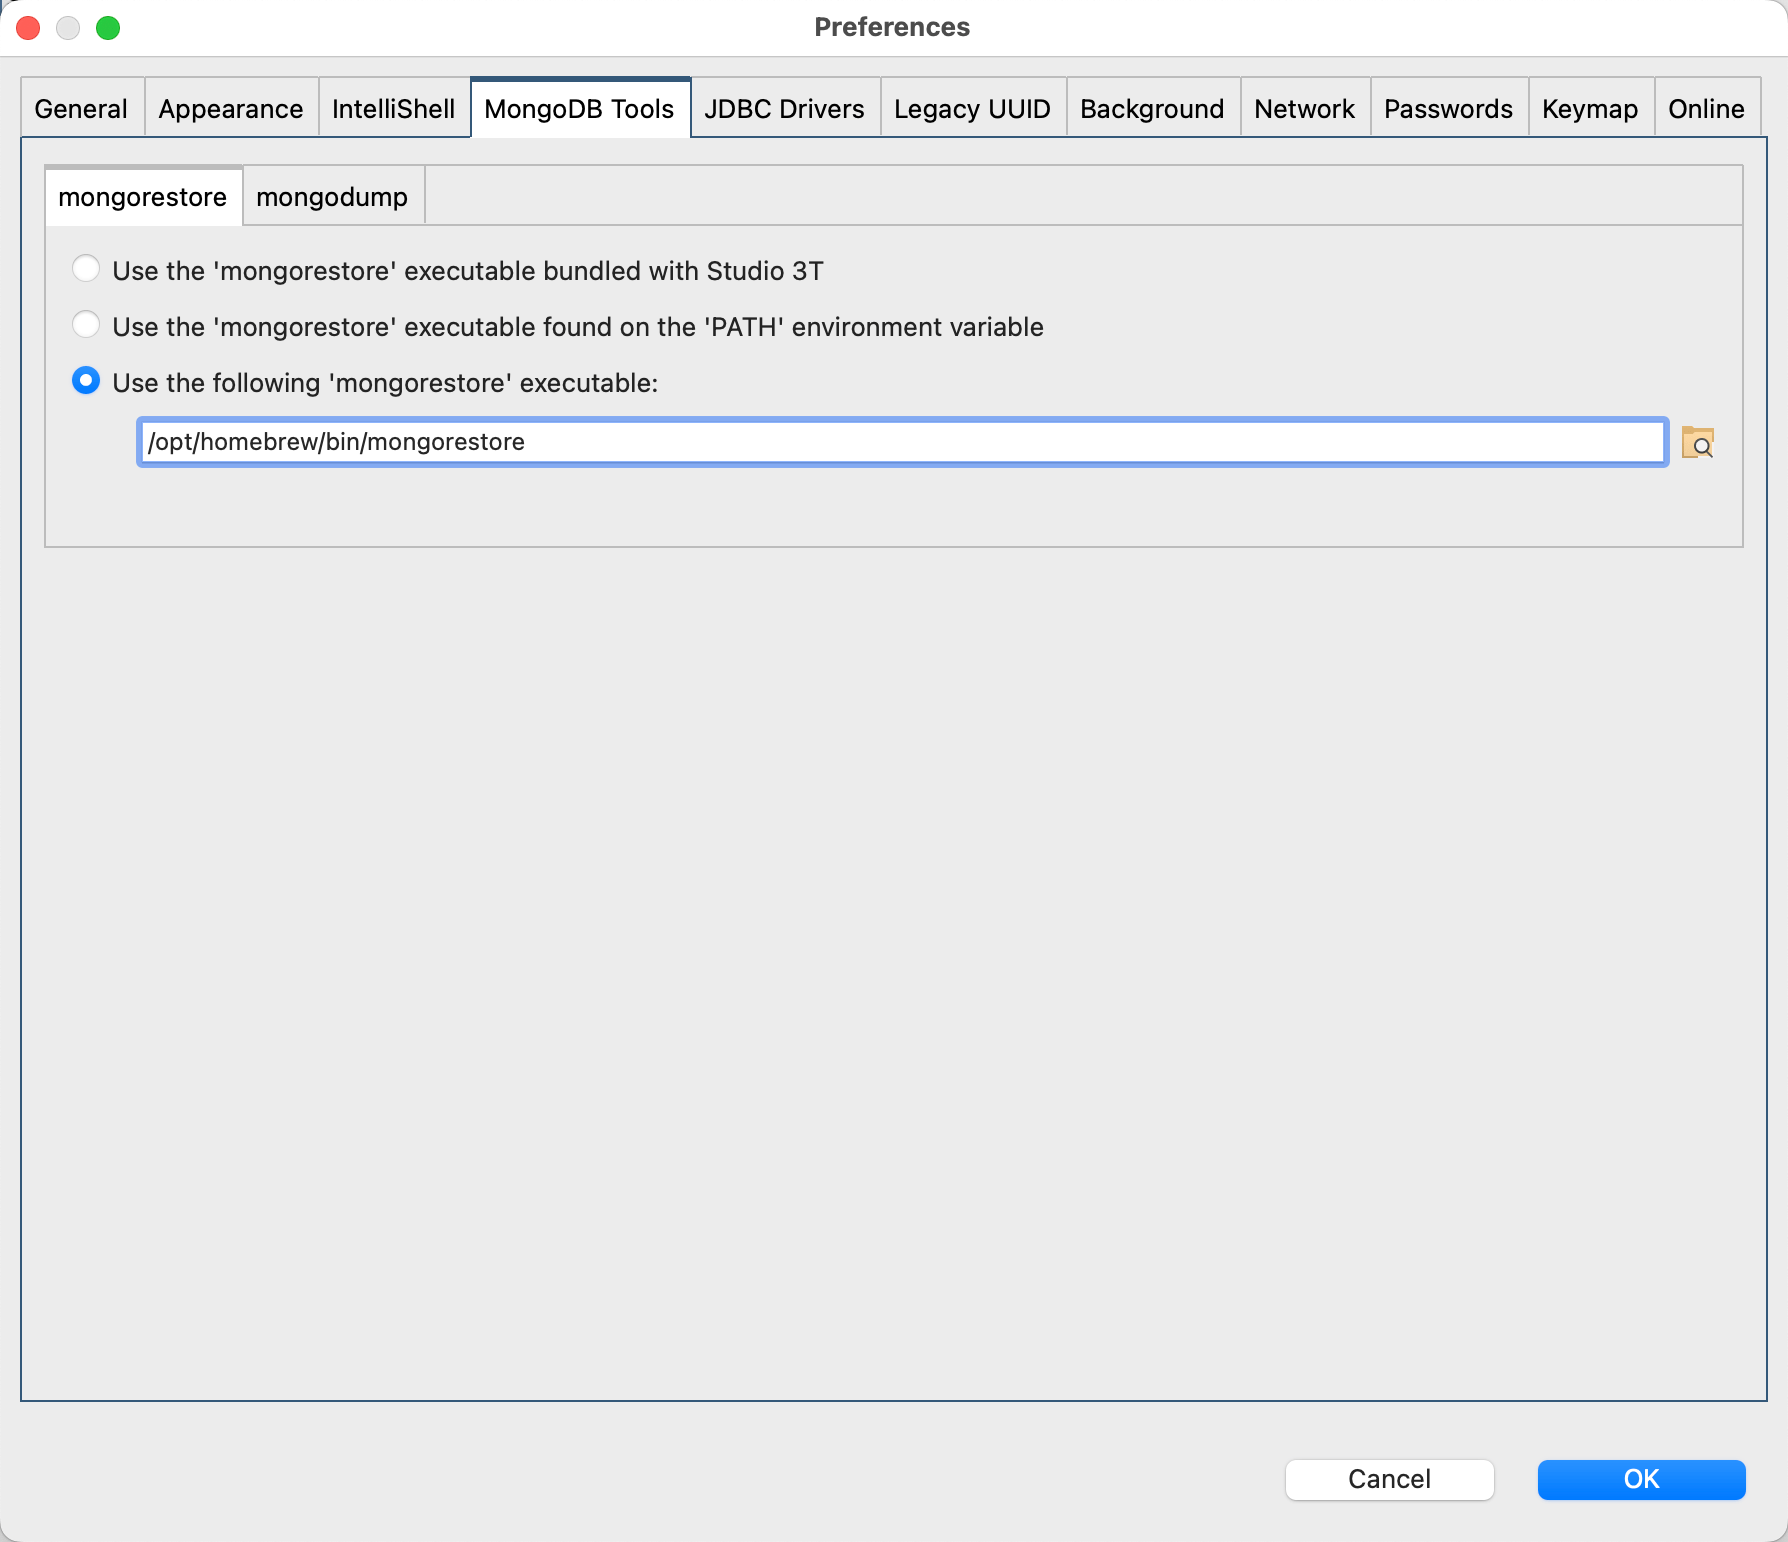Select bundled mongorestore executable radio option
Viewport: 1788px width, 1542px height.
coord(86,270)
